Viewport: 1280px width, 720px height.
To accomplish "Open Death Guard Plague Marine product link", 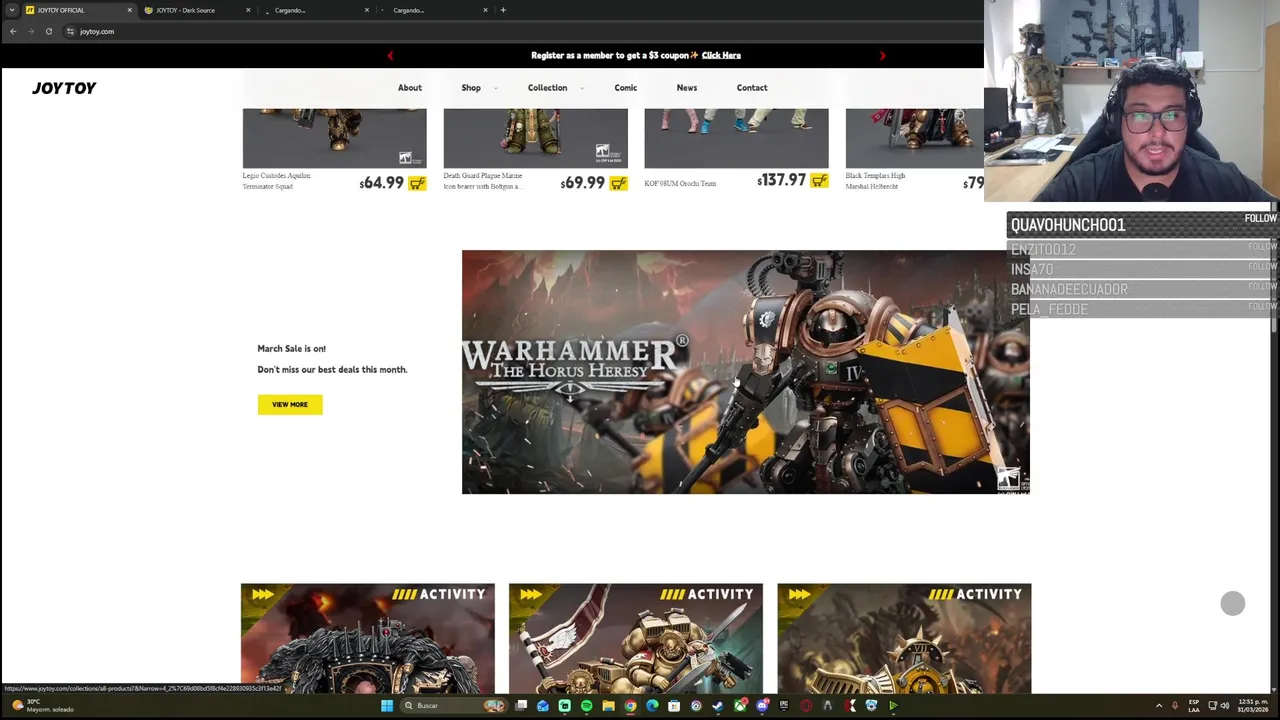I will [483, 181].
